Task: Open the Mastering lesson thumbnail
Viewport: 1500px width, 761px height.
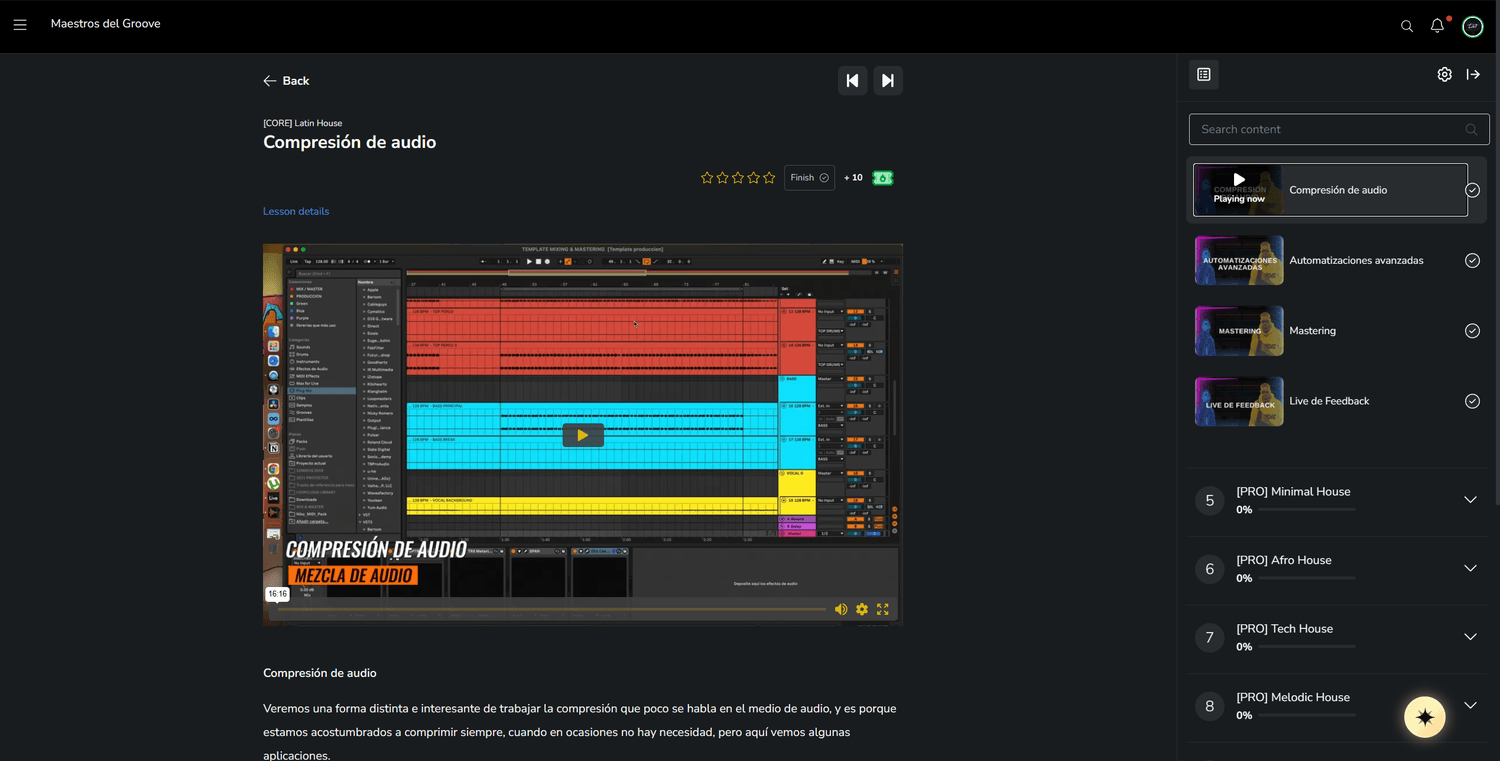Action: [x=1239, y=331]
